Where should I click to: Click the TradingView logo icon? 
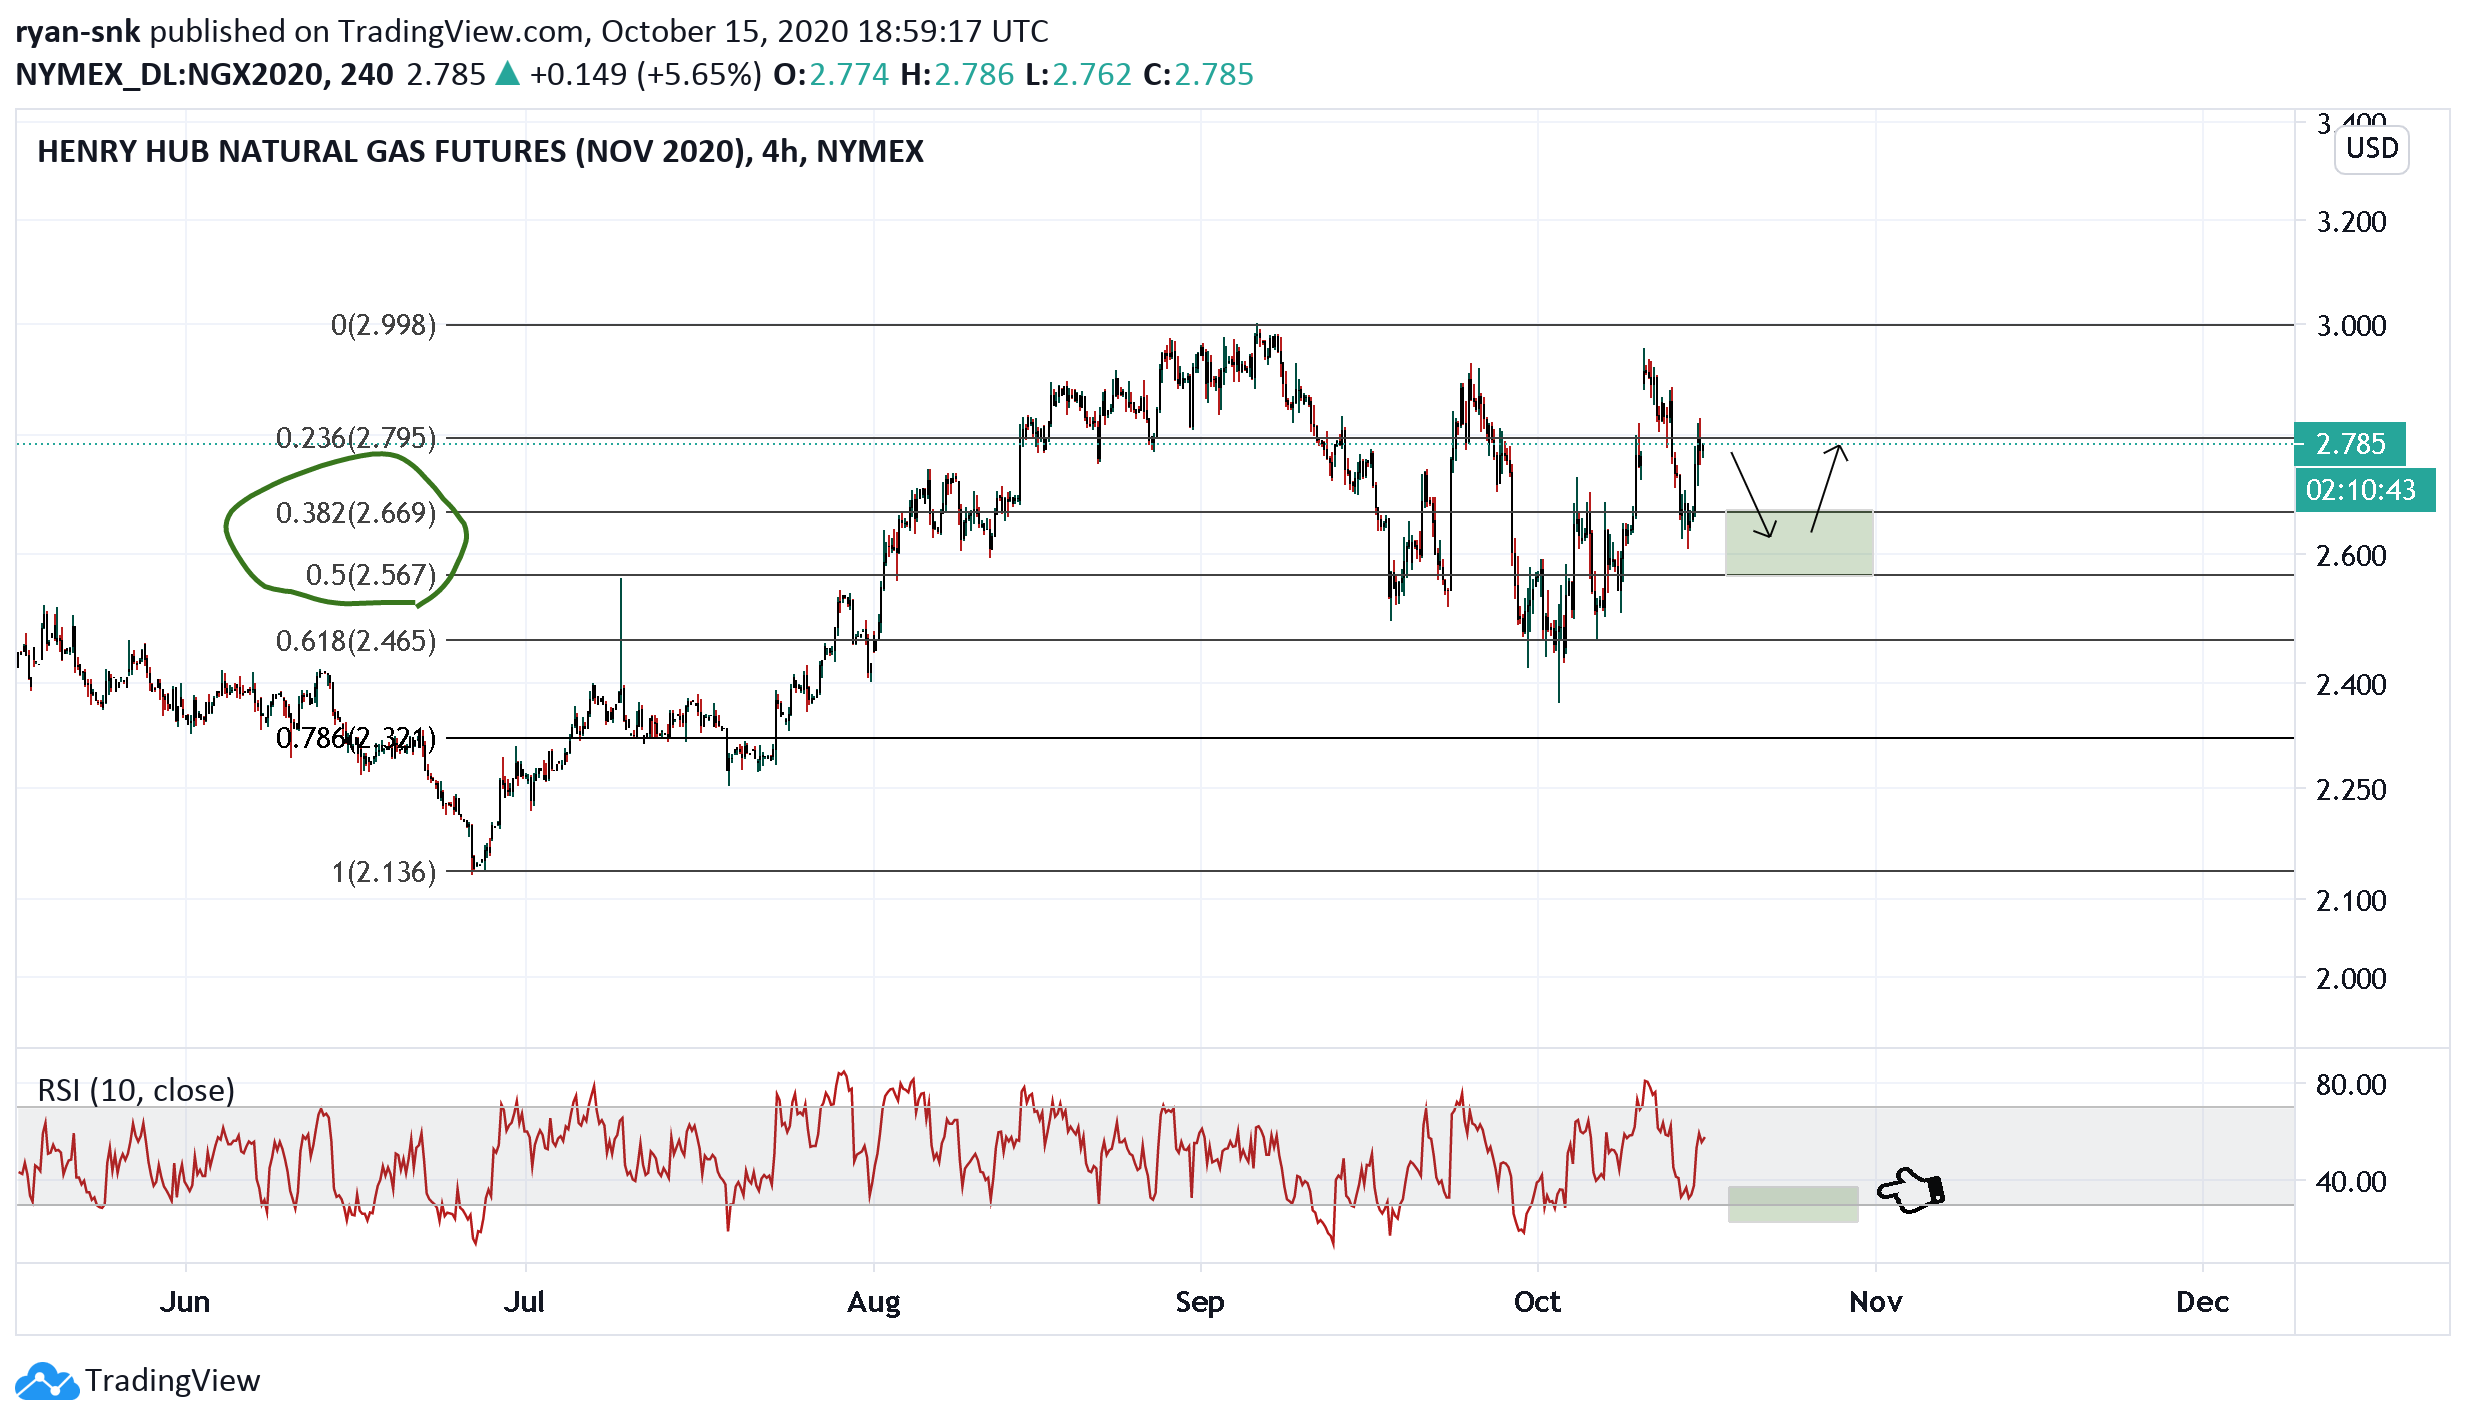click(x=46, y=1381)
